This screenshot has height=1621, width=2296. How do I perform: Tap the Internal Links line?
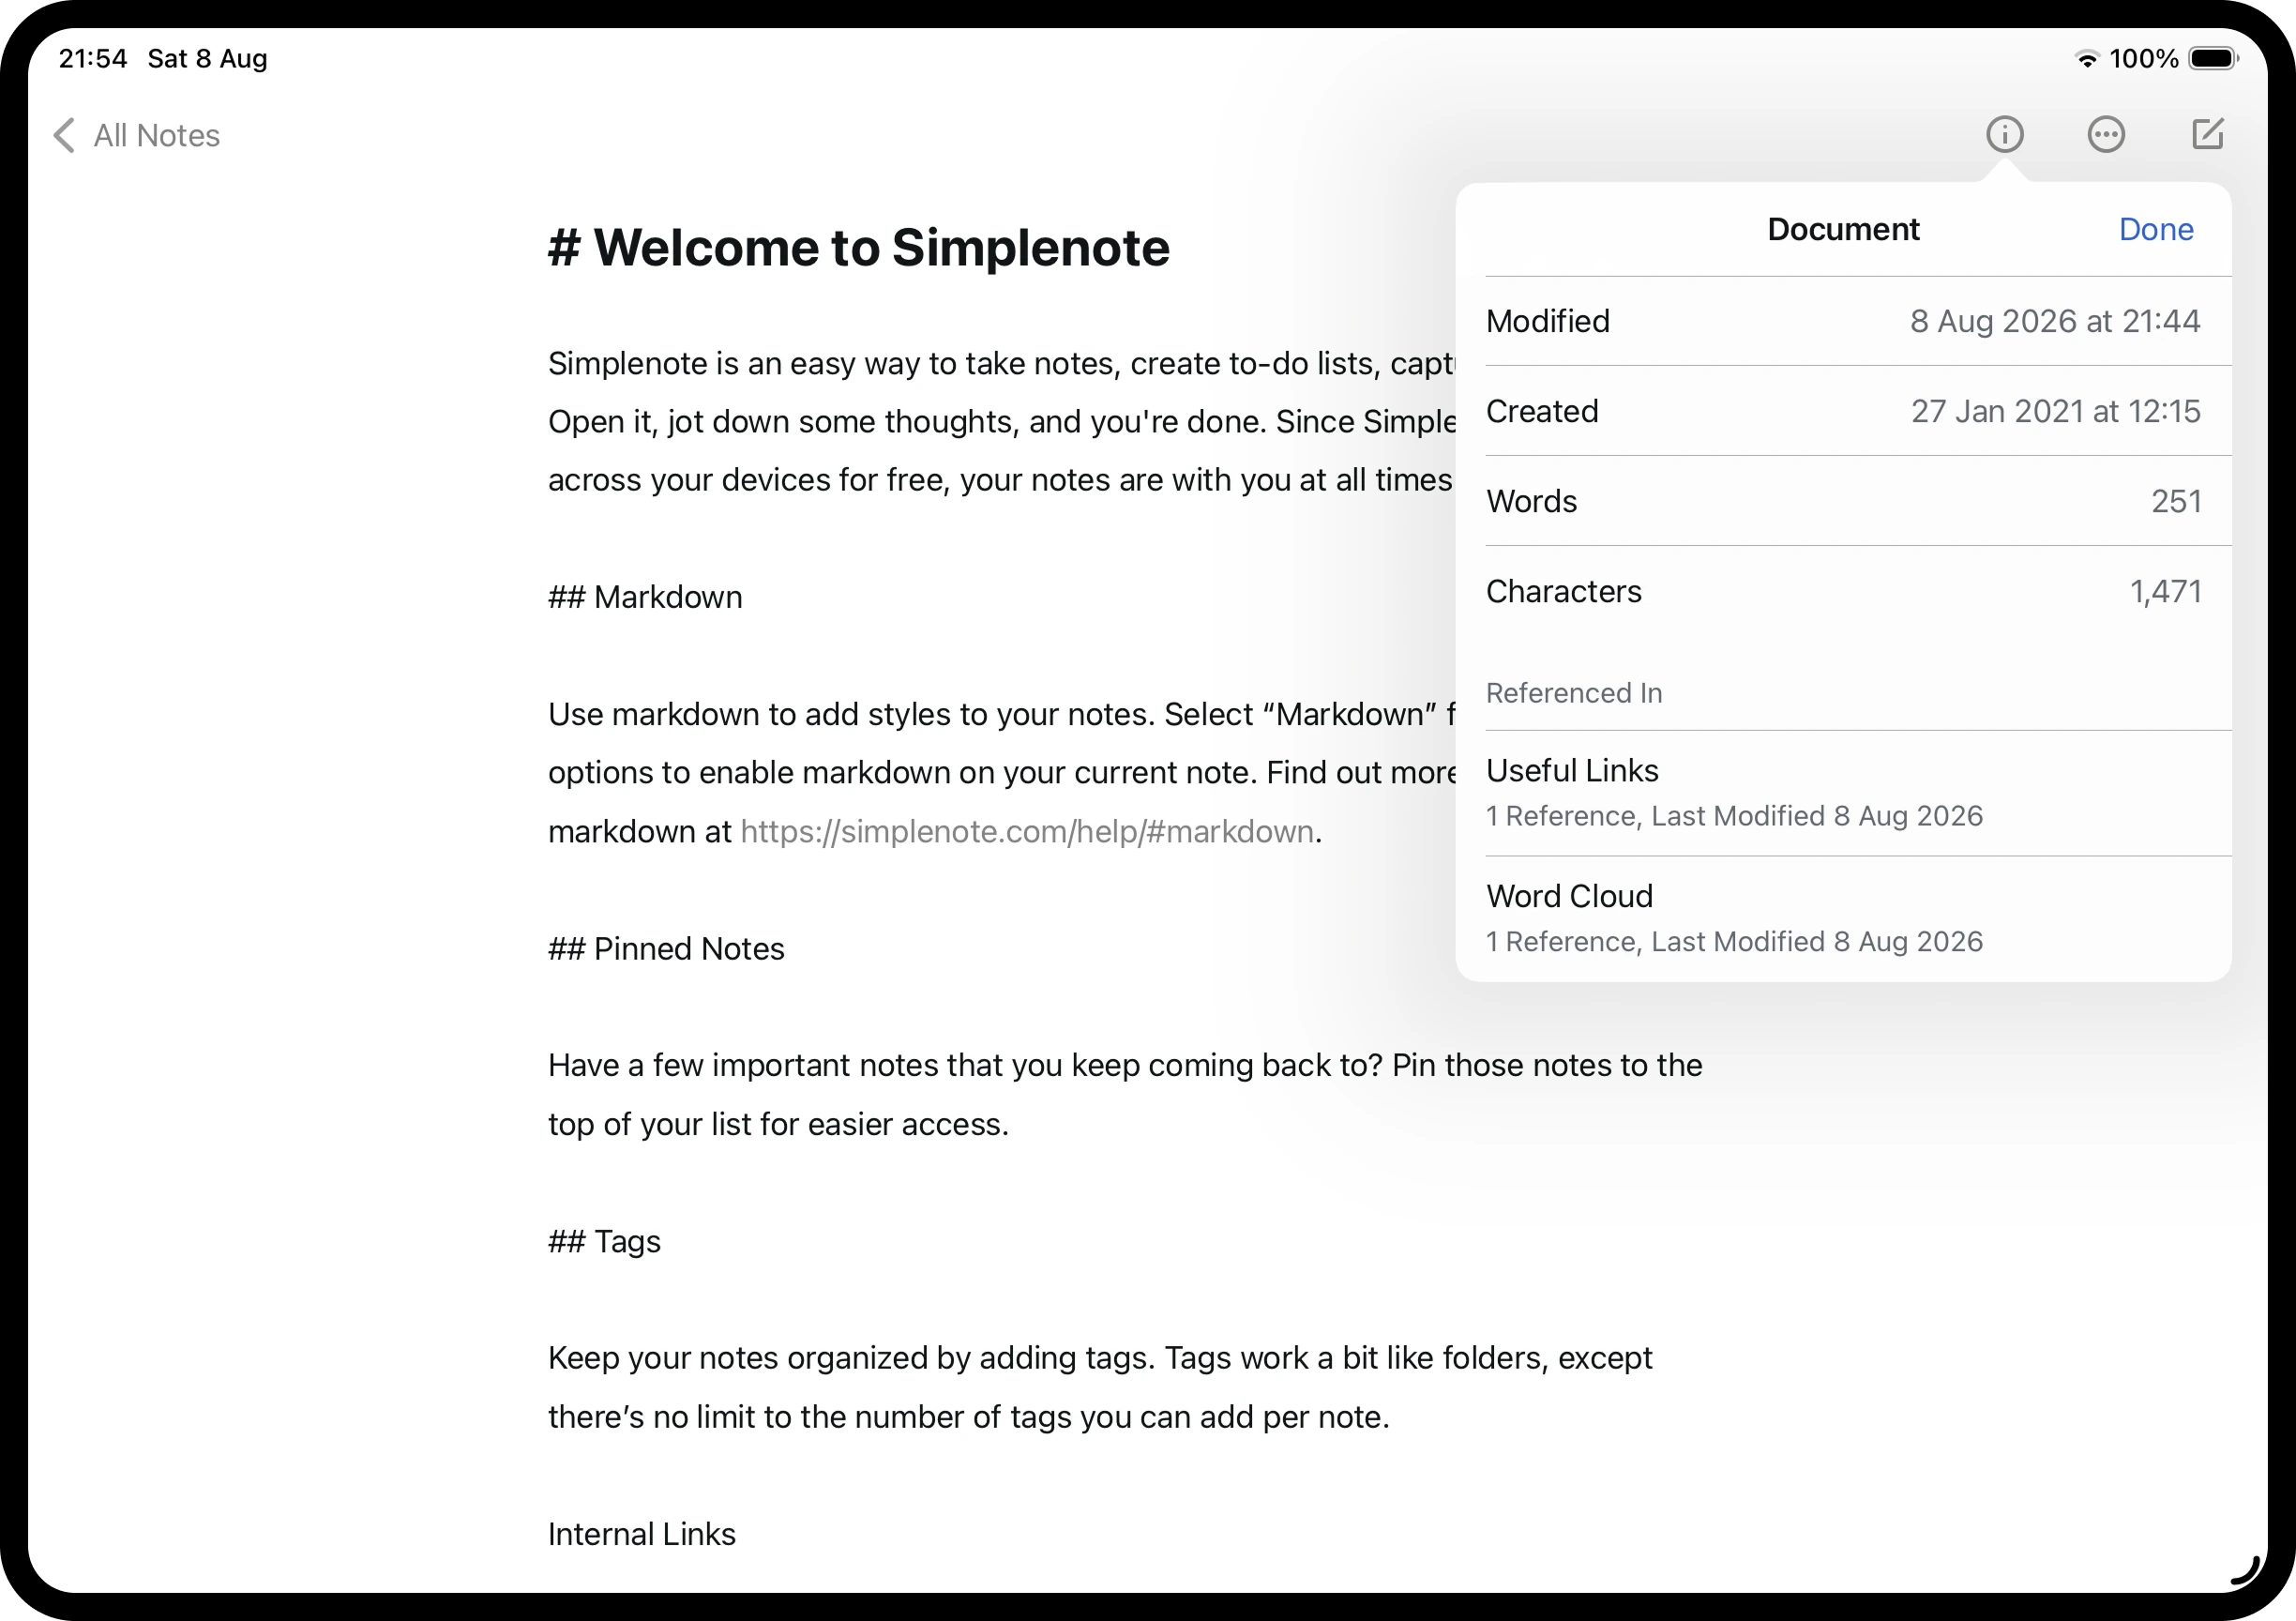tap(641, 1534)
